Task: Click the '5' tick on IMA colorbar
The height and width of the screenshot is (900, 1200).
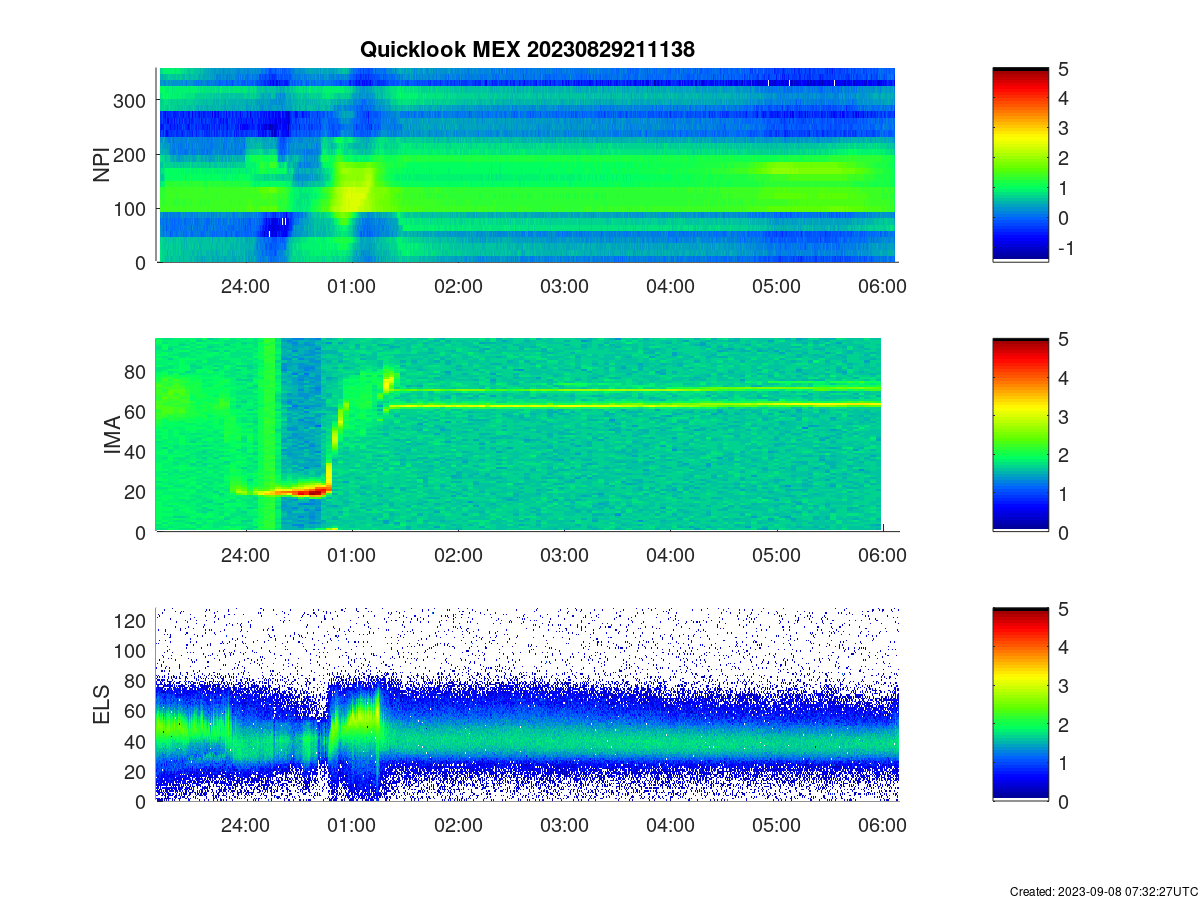Action: pos(1063,339)
